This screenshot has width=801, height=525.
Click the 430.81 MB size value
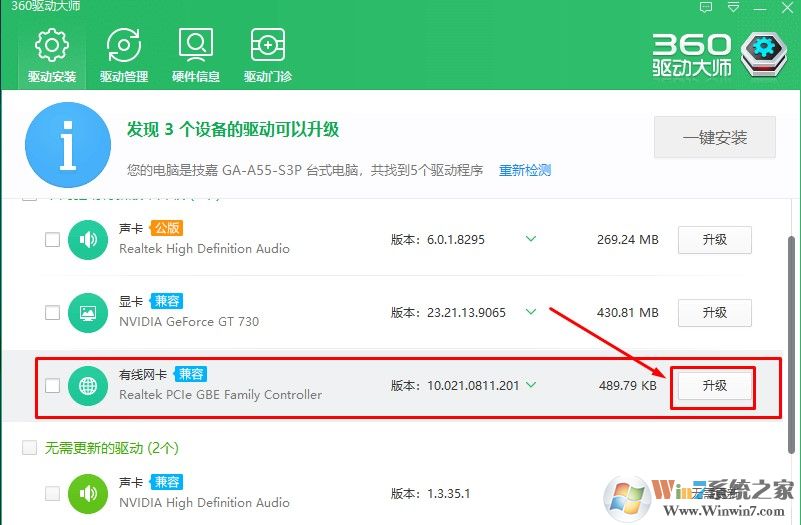(627, 313)
